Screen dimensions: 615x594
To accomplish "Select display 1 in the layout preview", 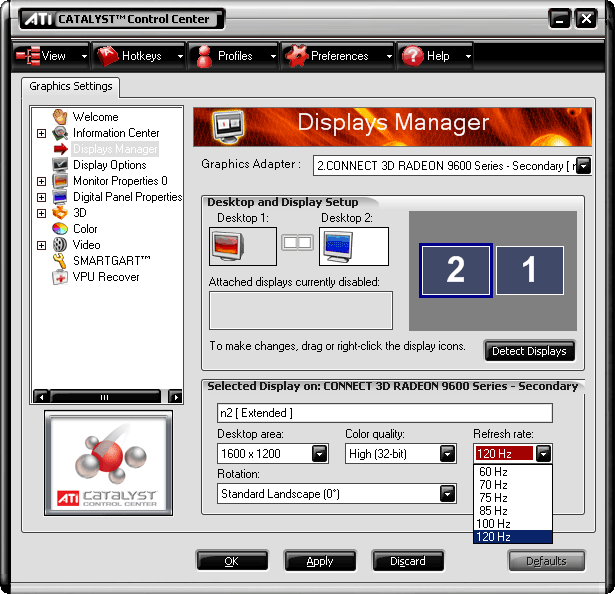I will pyautogui.click(x=530, y=270).
